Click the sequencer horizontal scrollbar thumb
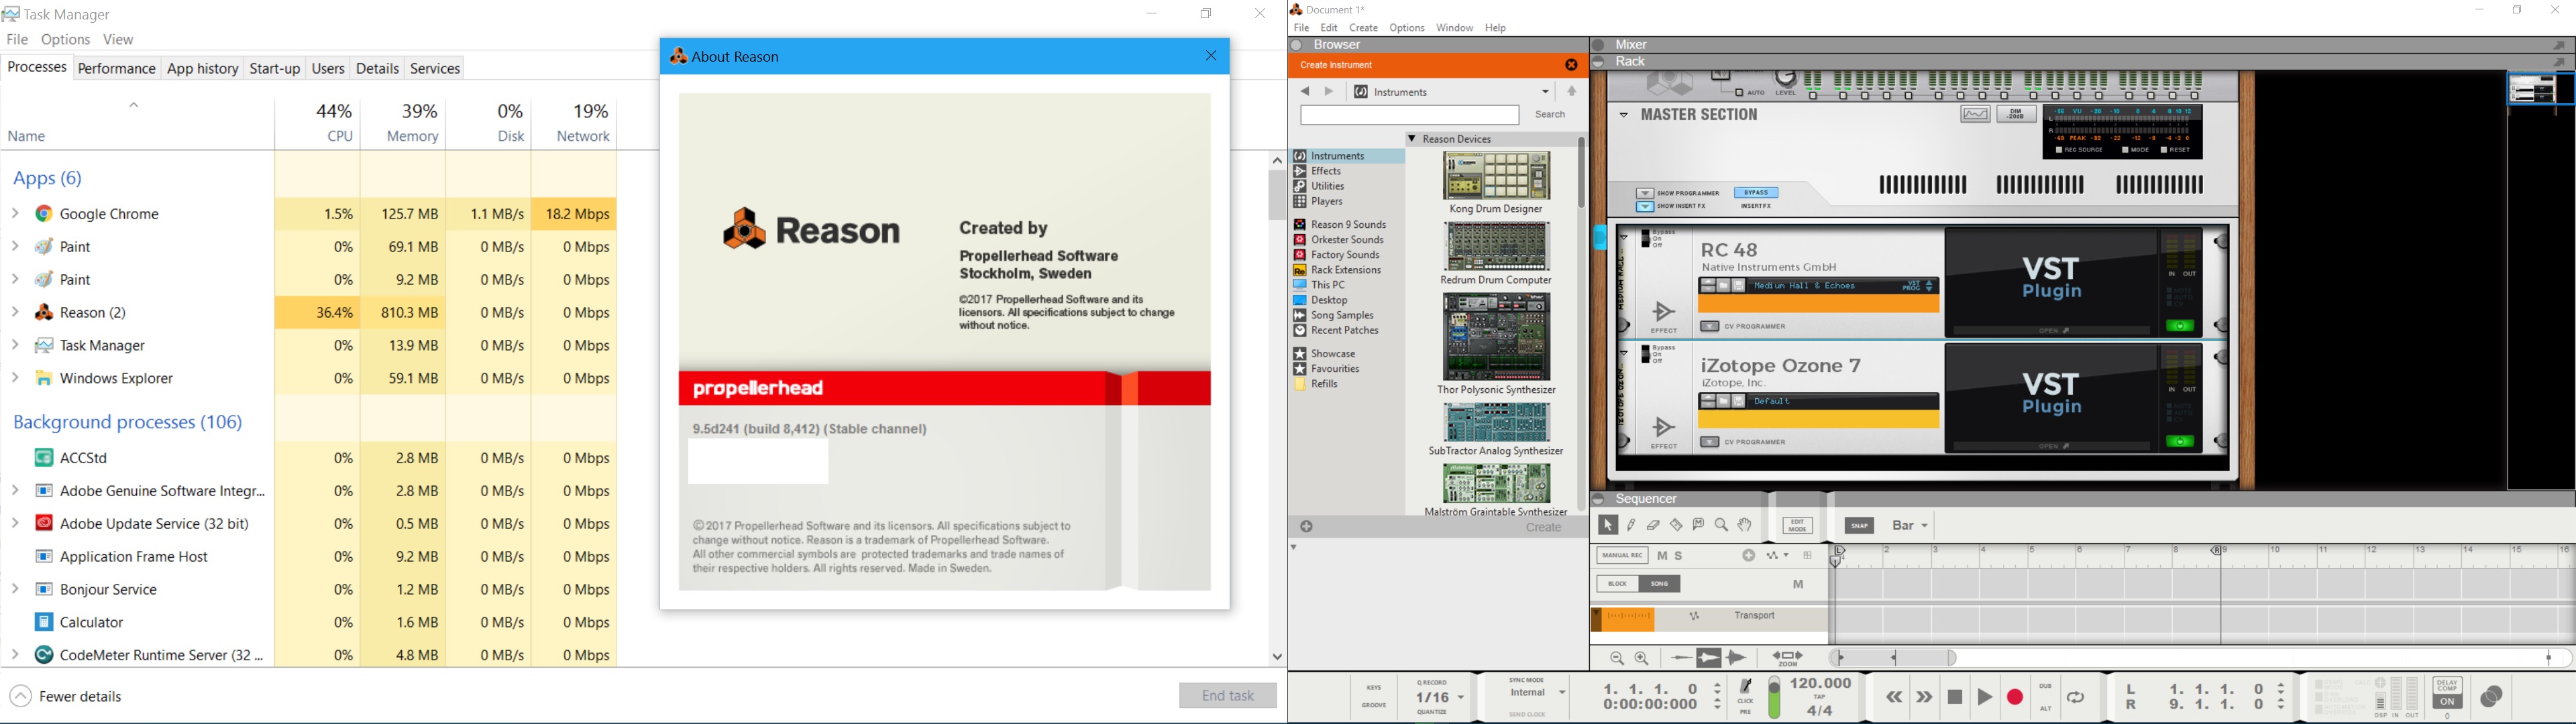 [x=1893, y=658]
